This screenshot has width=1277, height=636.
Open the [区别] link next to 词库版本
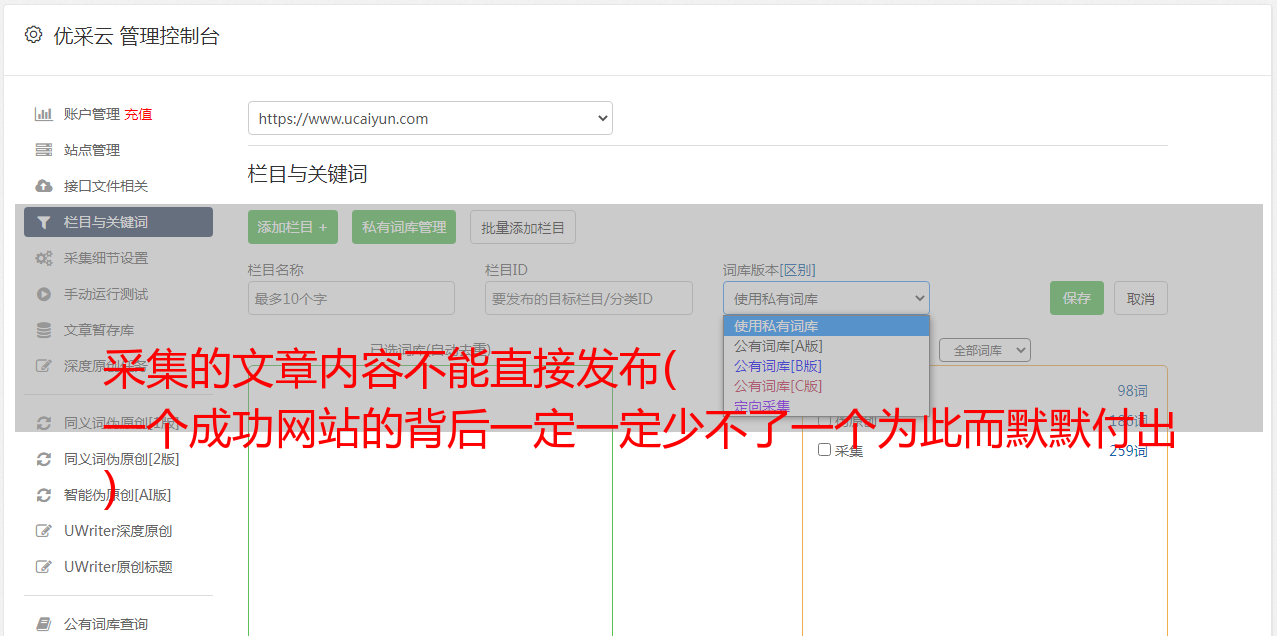click(x=799, y=270)
